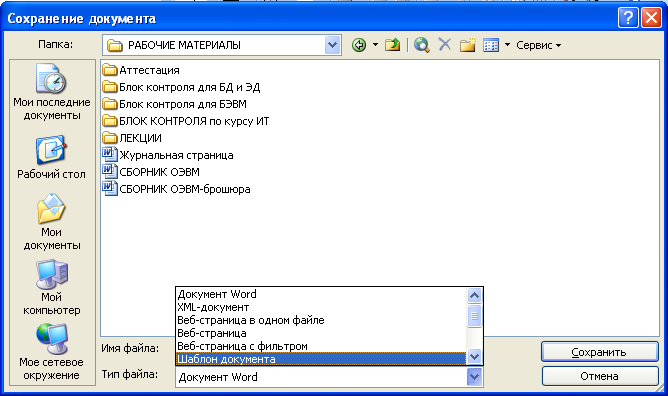Click the Delete X icon in toolbar
The width and height of the screenshot is (668, 396).
point(445,44)
